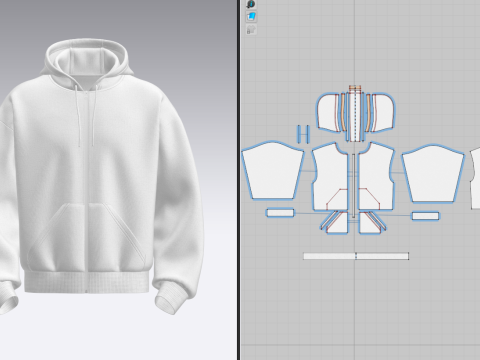Select the right hood side pattern piece
Viewport: 480px width, 360px height.
(383, 112)
